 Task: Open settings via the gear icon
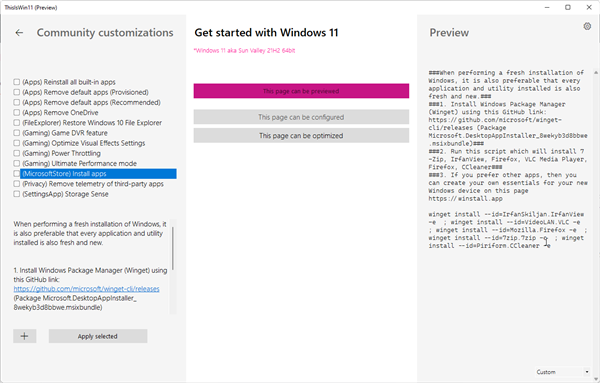587,26
